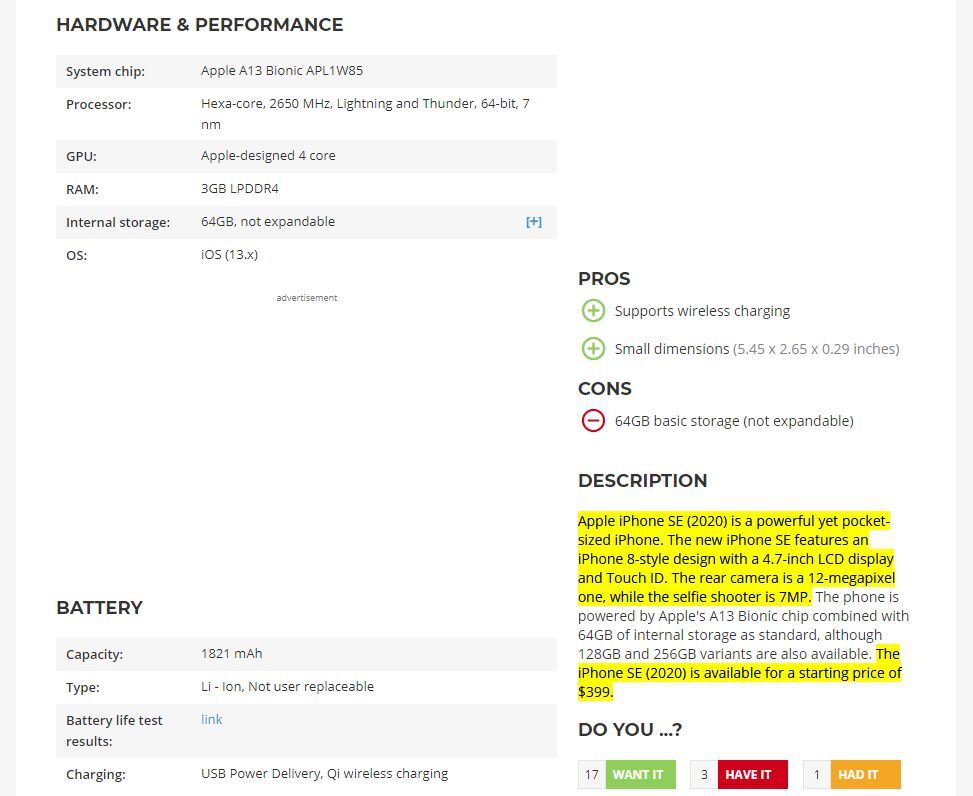Screen dimensions: 973x796
Task: Click the Internal storage row
Action: (306, 222)
